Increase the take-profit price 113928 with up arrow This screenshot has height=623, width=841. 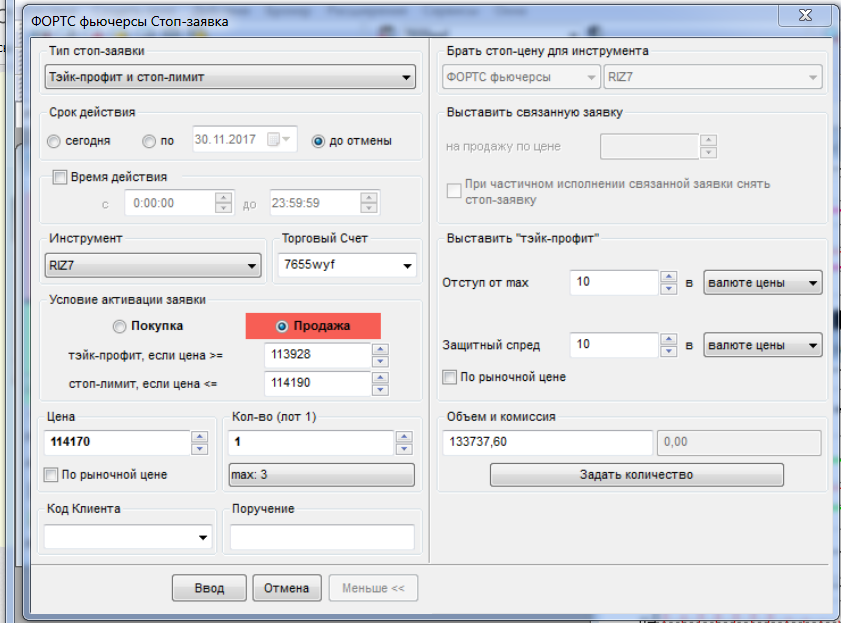[x=380, y=349]
